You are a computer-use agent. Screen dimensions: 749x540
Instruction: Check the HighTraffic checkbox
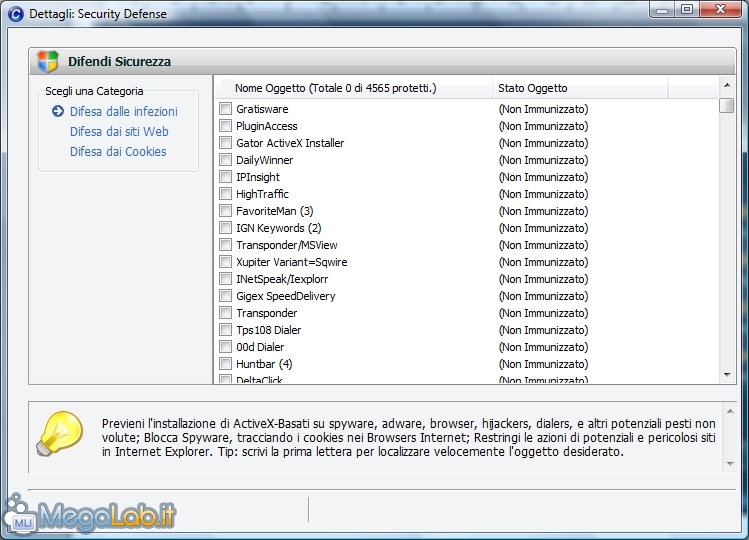(225, 194)
